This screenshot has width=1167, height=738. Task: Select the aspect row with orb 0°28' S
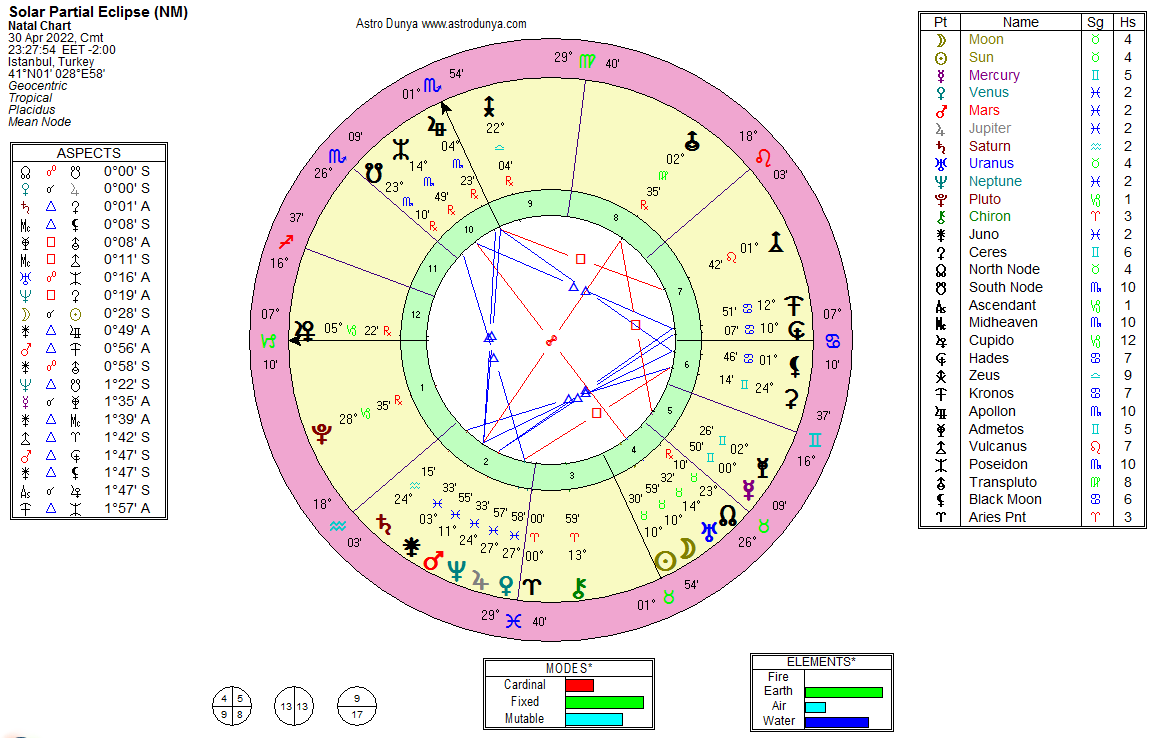(89, 313)
